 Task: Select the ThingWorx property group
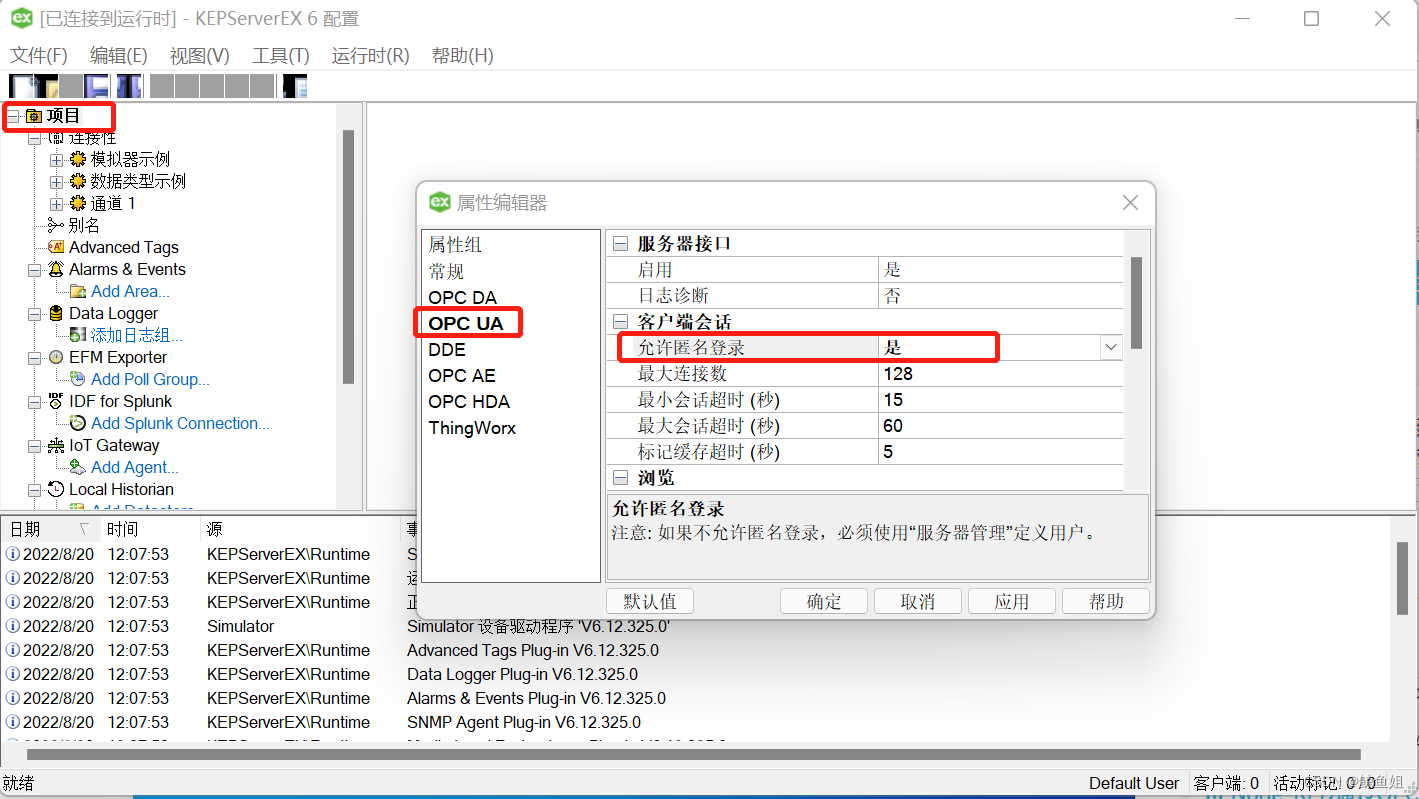coord(472,427)
